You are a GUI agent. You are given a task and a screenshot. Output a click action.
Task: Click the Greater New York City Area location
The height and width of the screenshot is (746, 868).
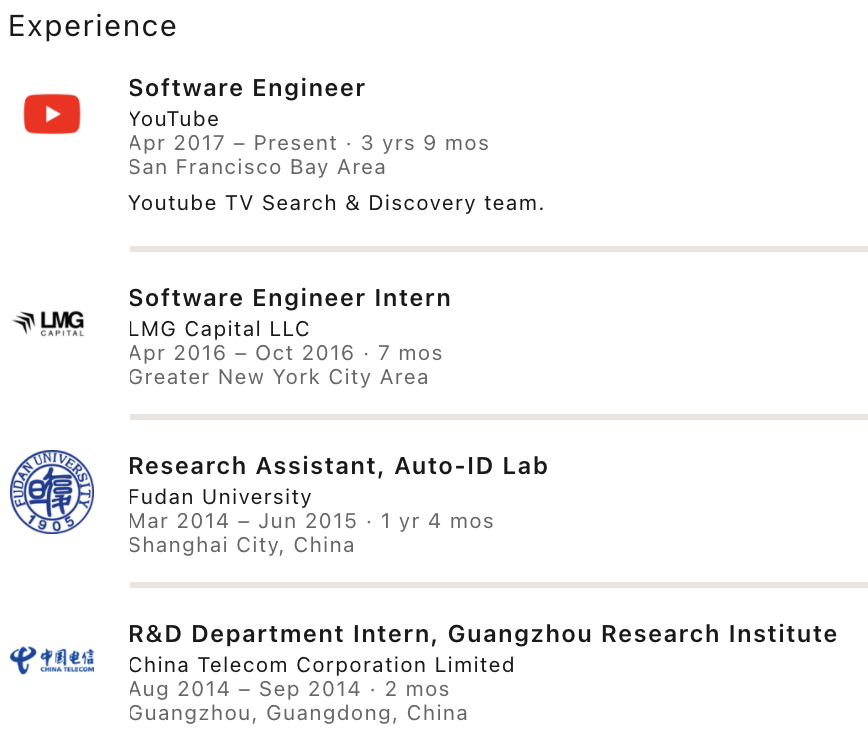[x=278, y=377]
